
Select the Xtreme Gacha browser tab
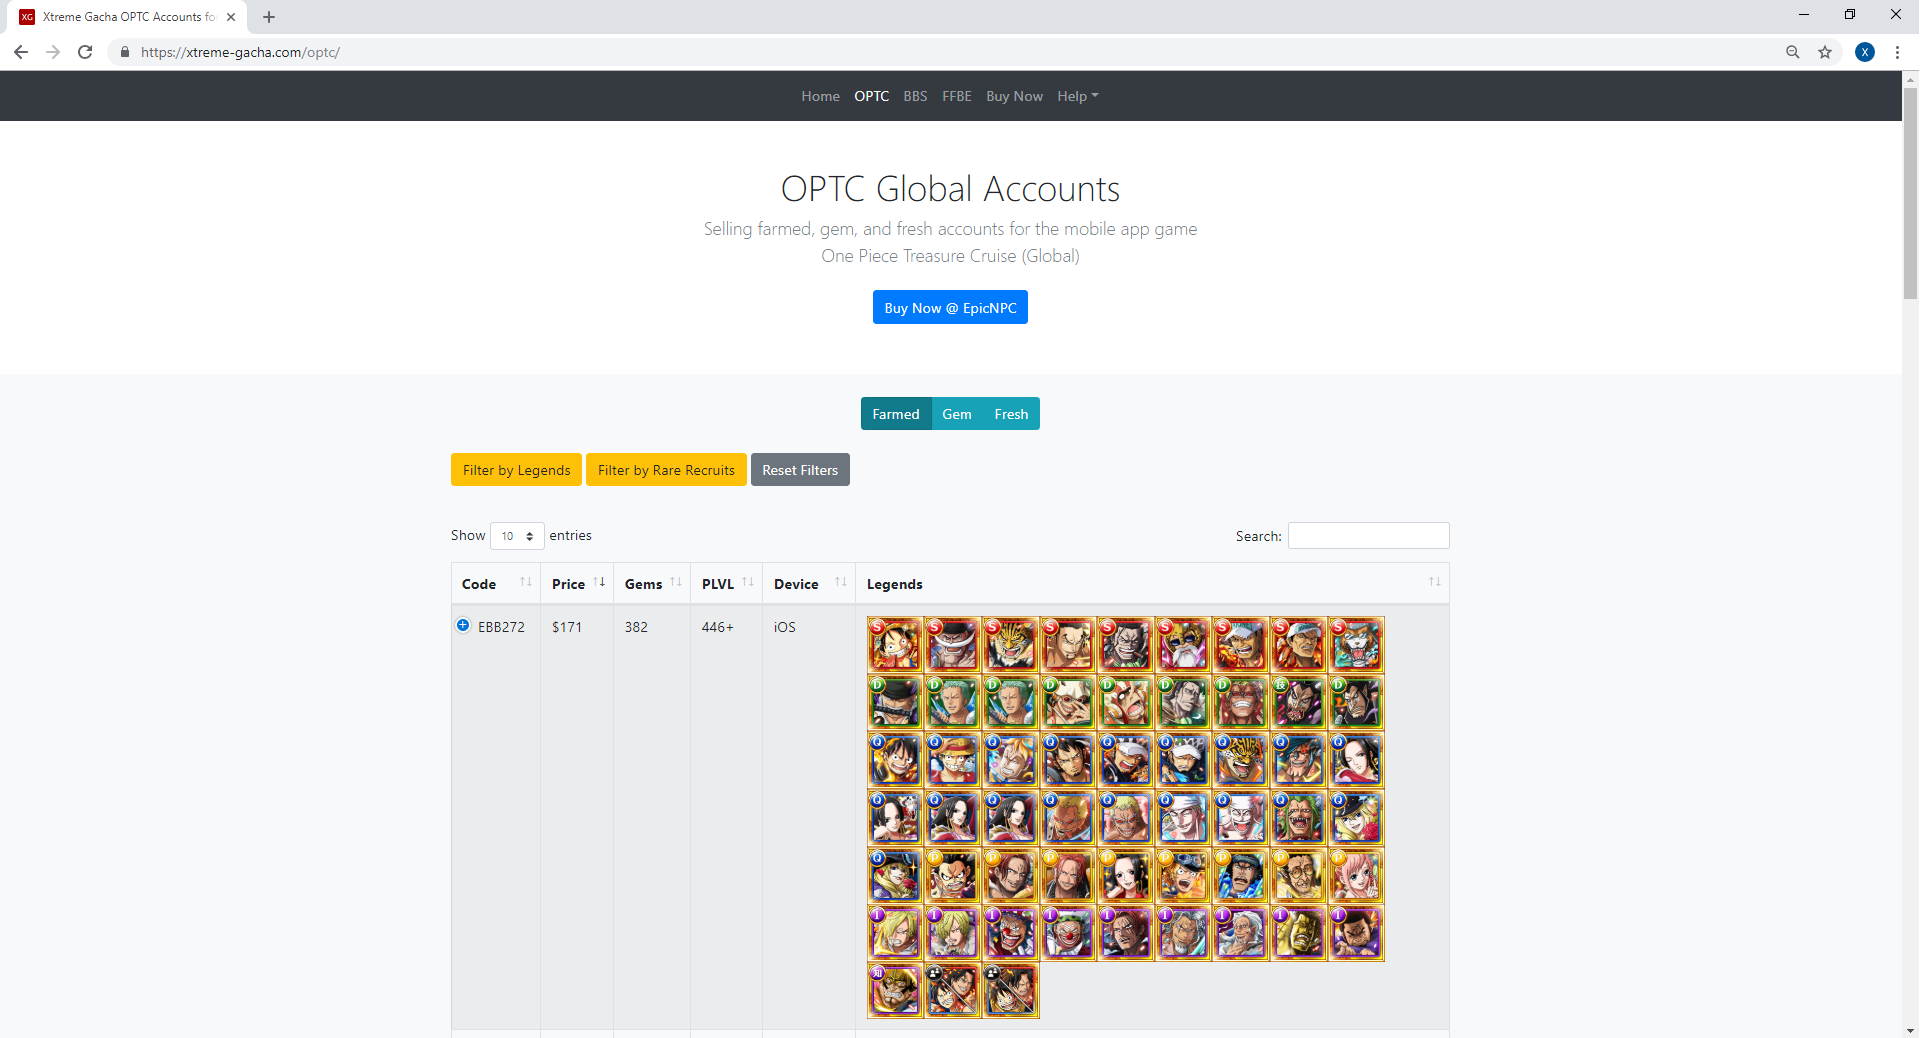click(x=125, y=17)
